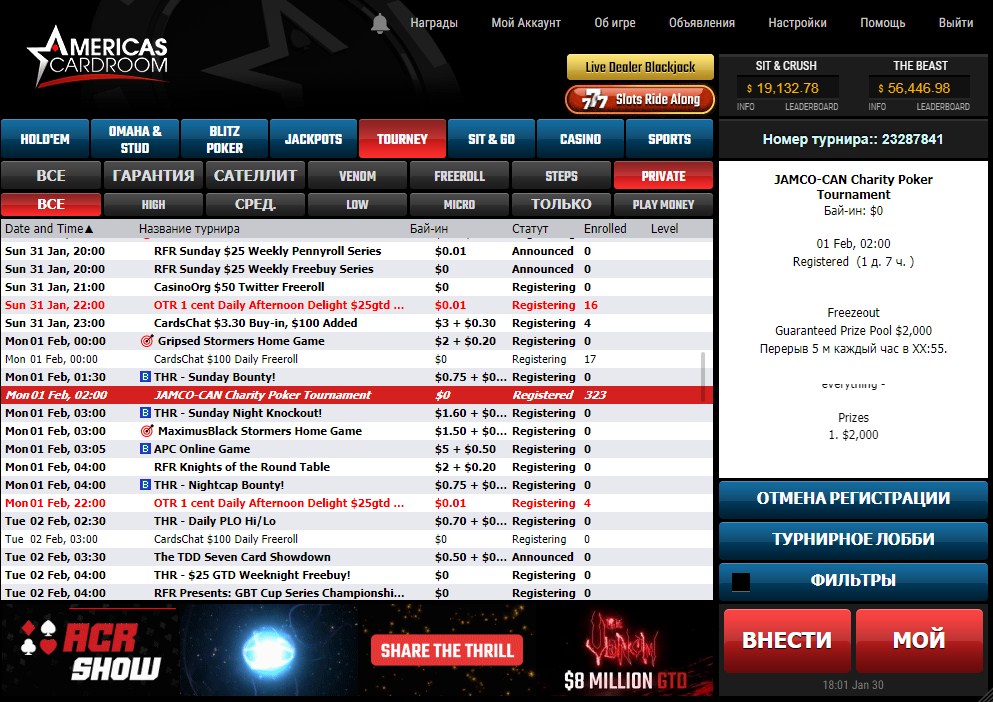
Task: Select the STEPS filter
Action: point(561,176)
